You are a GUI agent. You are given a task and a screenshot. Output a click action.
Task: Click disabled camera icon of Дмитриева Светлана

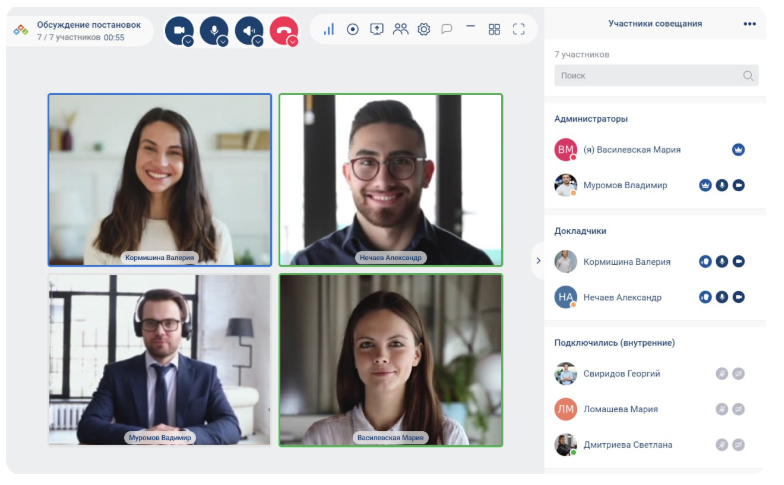[738, 445]
